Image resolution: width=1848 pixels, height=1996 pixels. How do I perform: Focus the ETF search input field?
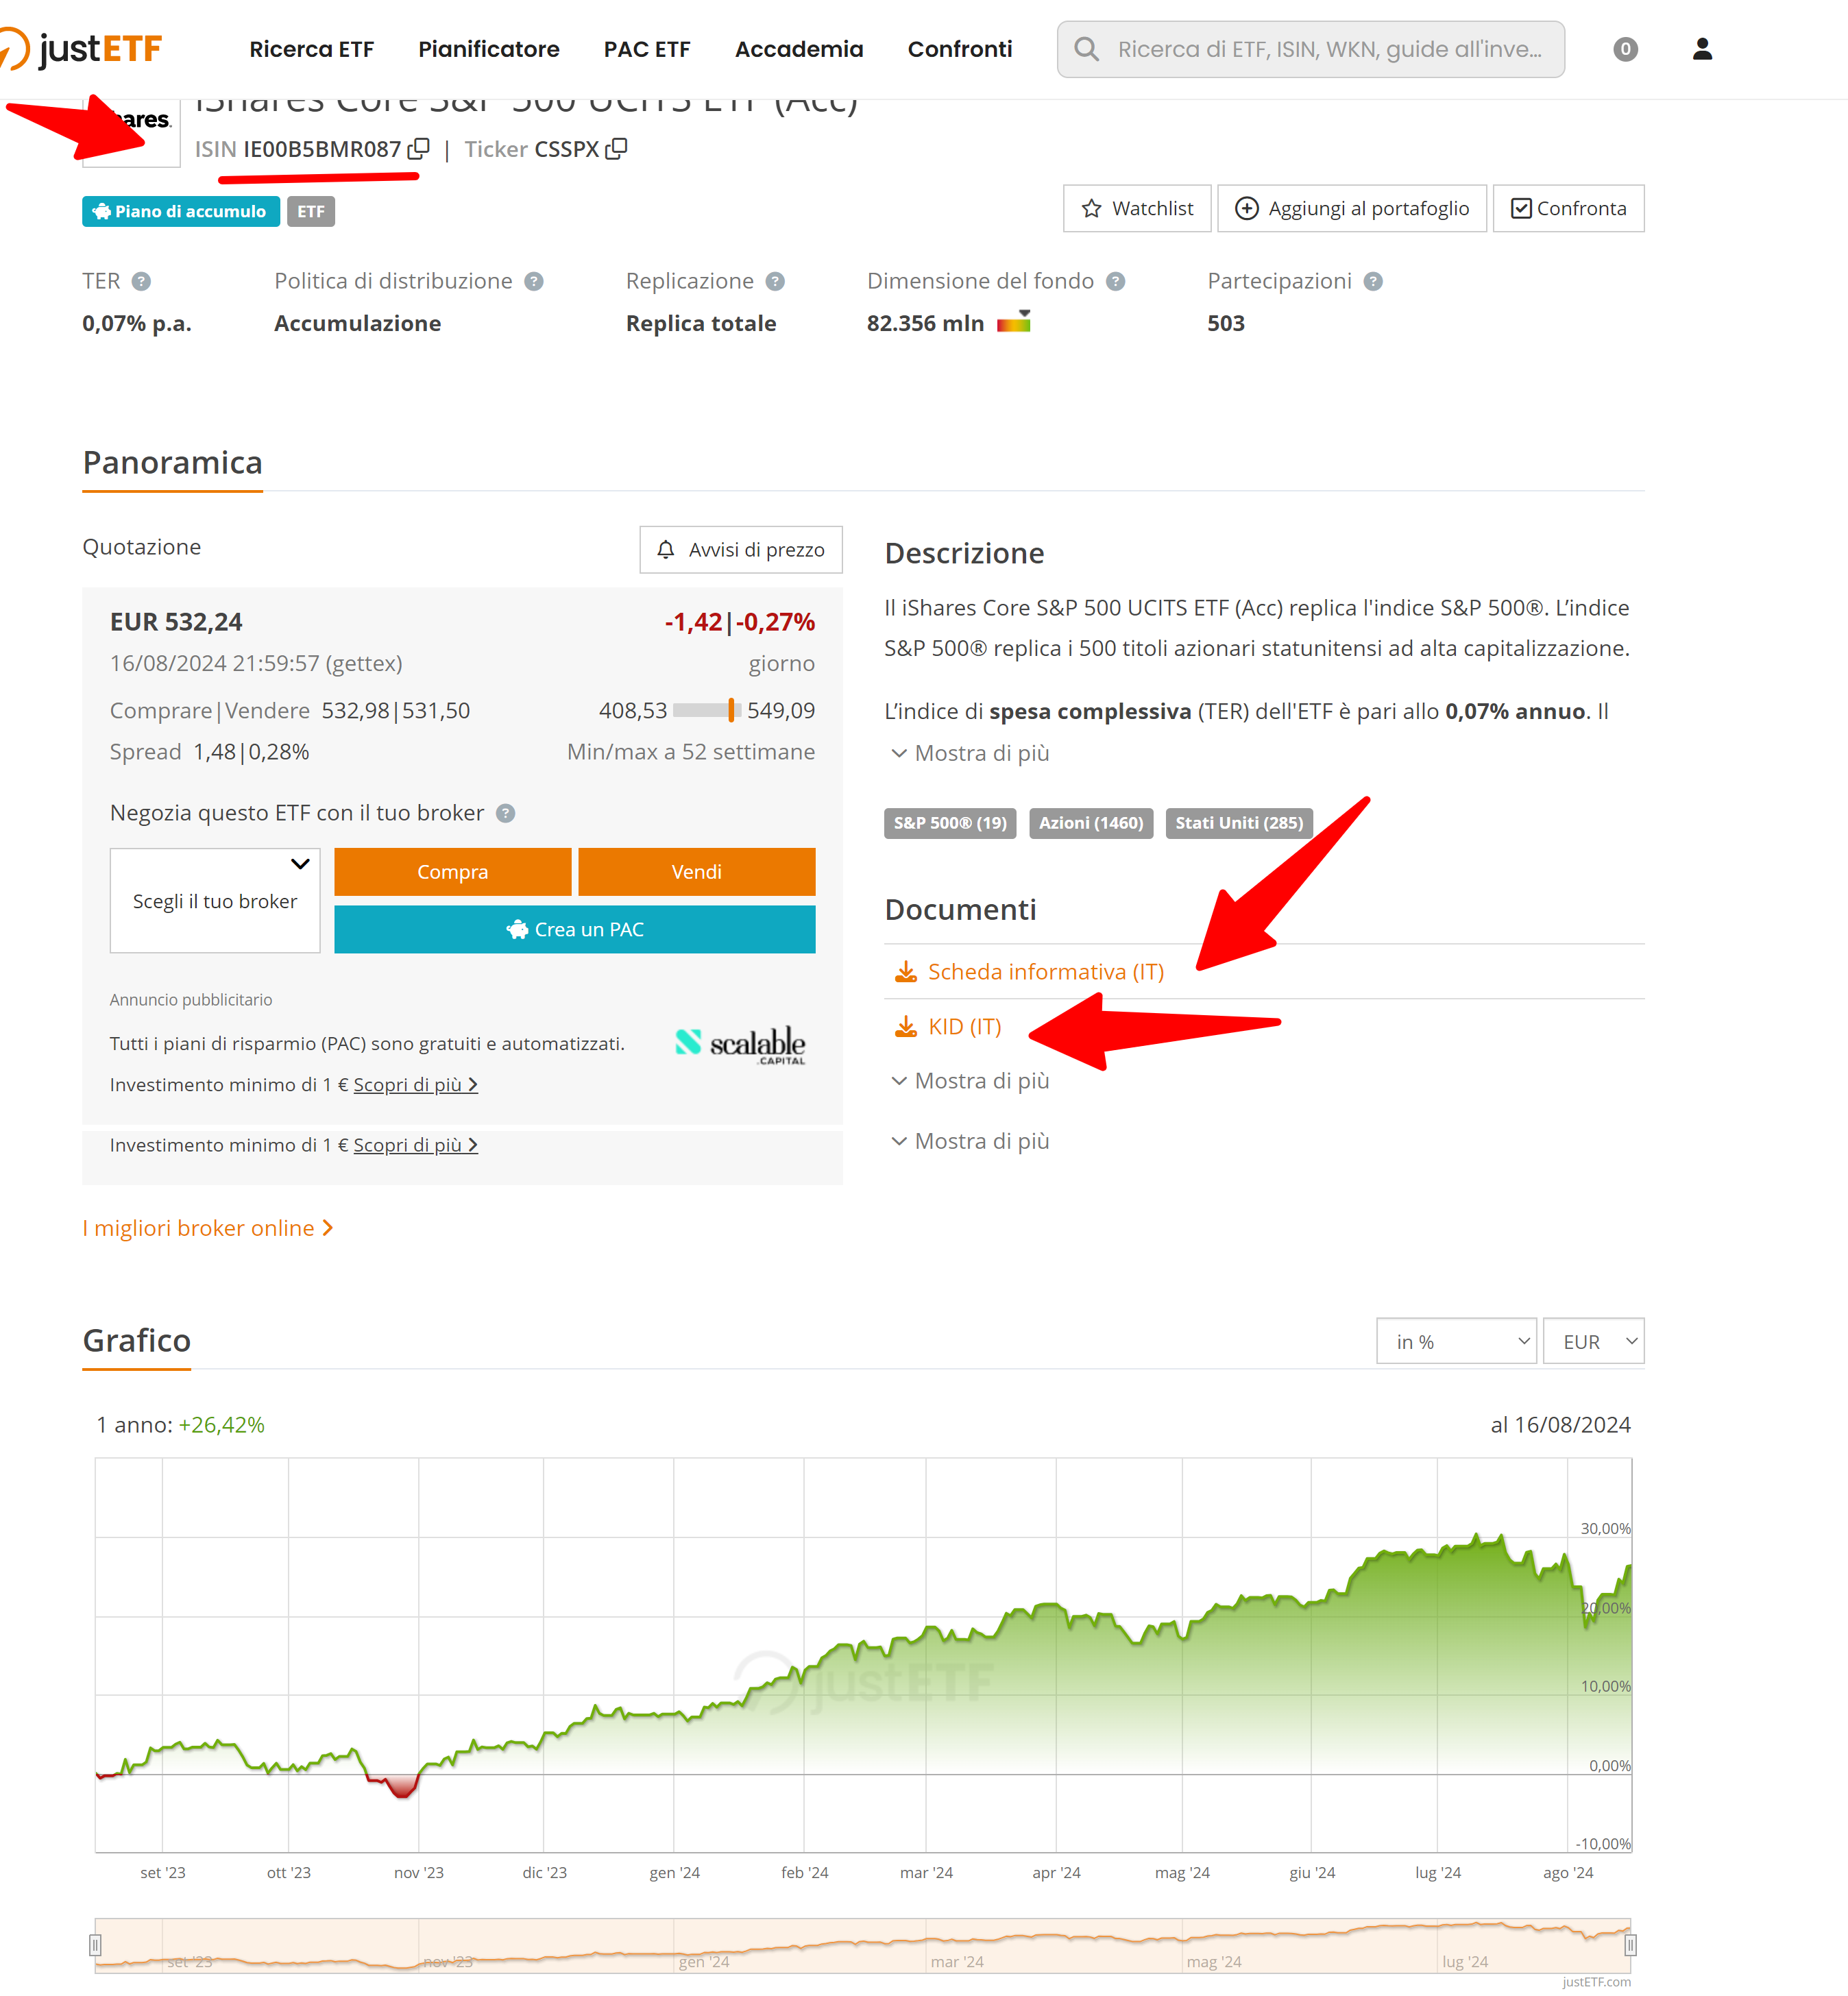tap(1311, 49)
